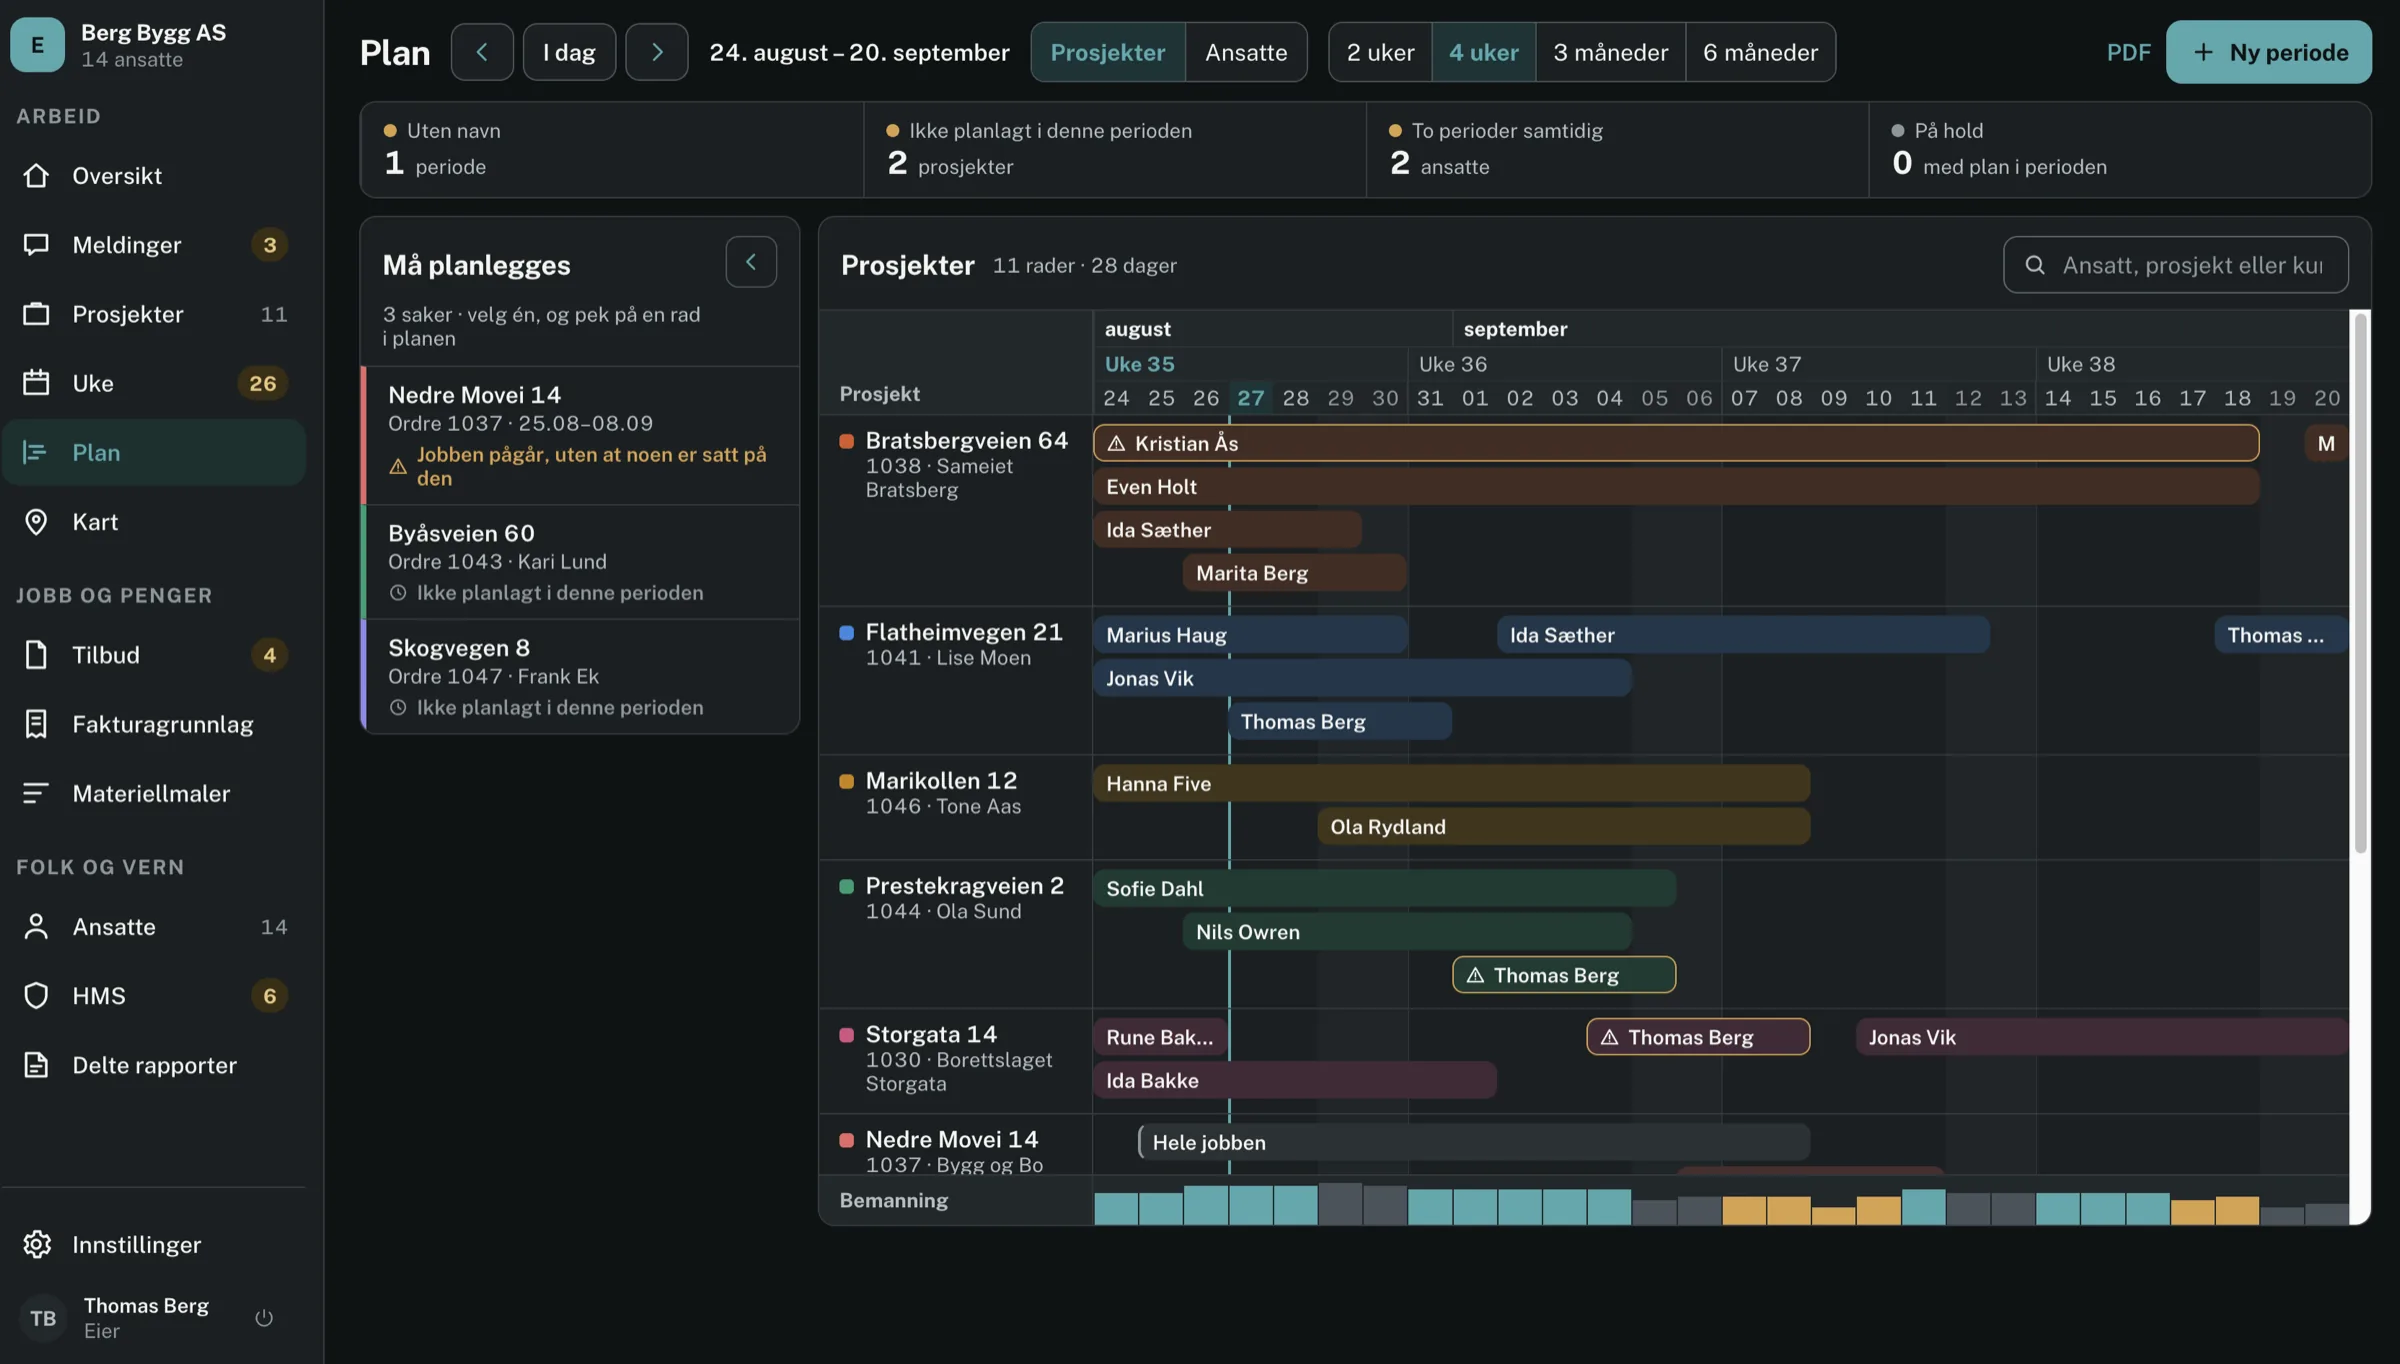Switch view to Ansatte
The width and height of the screenshot is (2400, 1364).
tap(1245, 51)
